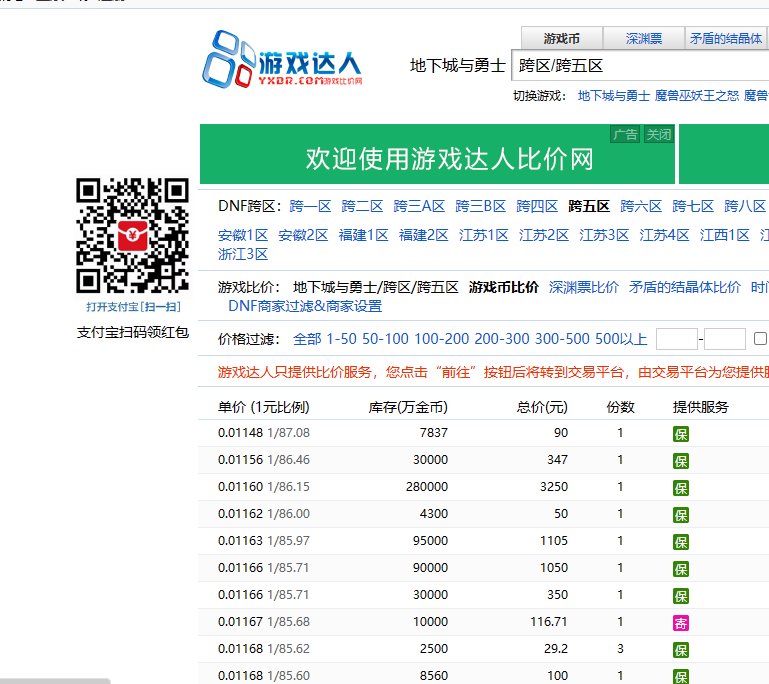Click the Alipay red envelope QR code
This screenshot has width=769, height=684.
tap(132, 235)
